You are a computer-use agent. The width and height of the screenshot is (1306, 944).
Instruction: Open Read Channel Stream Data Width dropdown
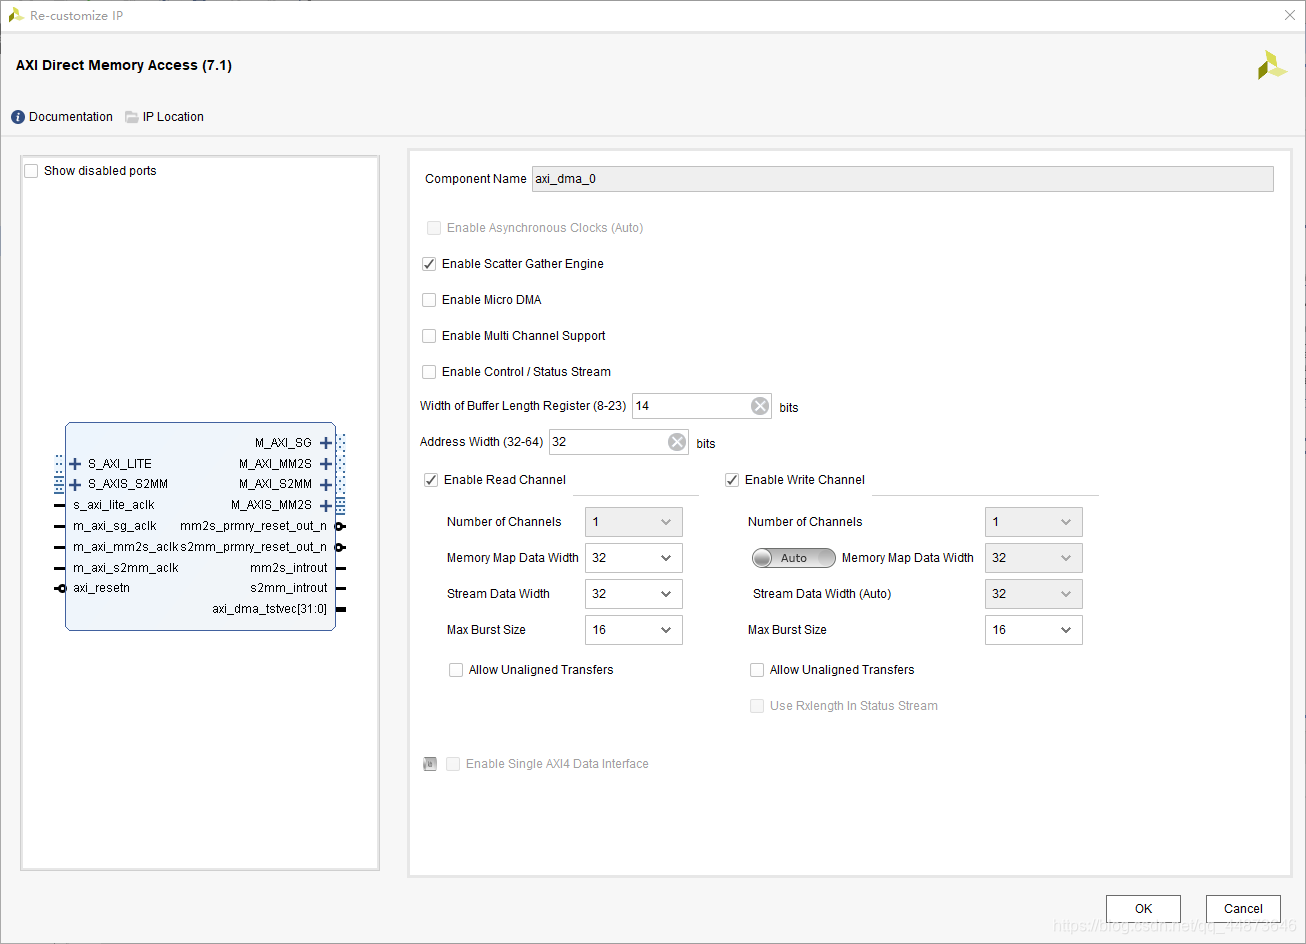click(634, 594)
